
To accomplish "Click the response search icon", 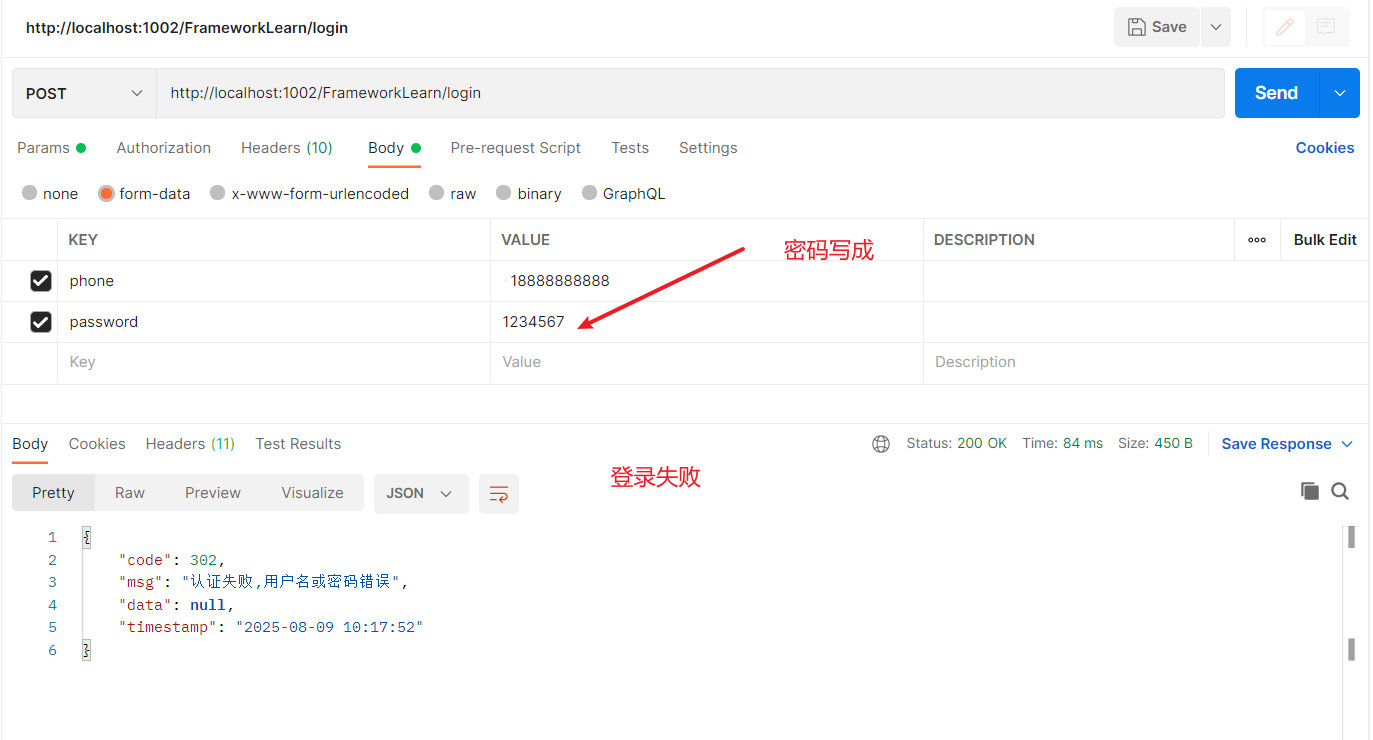I will click(x=1341, y=491).
